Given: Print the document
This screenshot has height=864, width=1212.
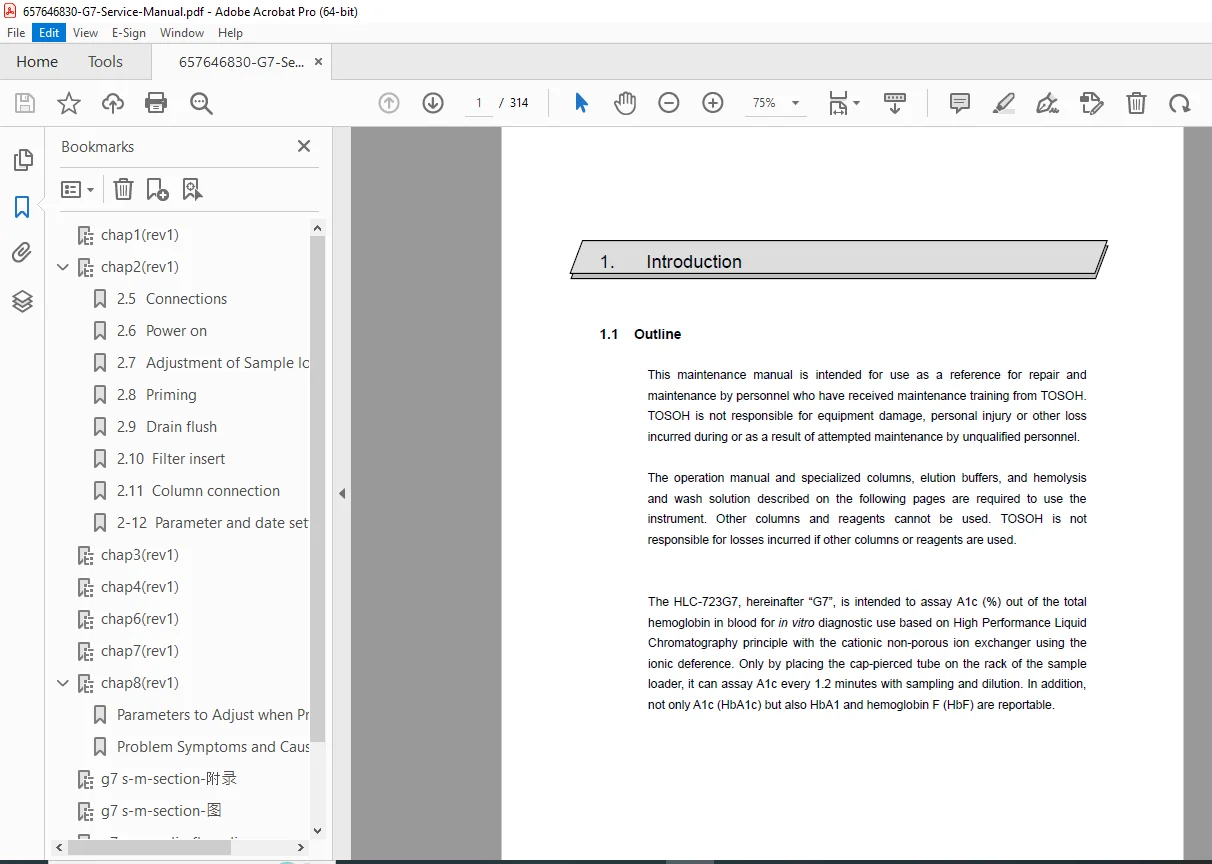Looking at the screenshot, I should pyautogui.click(x=156, y=103).
